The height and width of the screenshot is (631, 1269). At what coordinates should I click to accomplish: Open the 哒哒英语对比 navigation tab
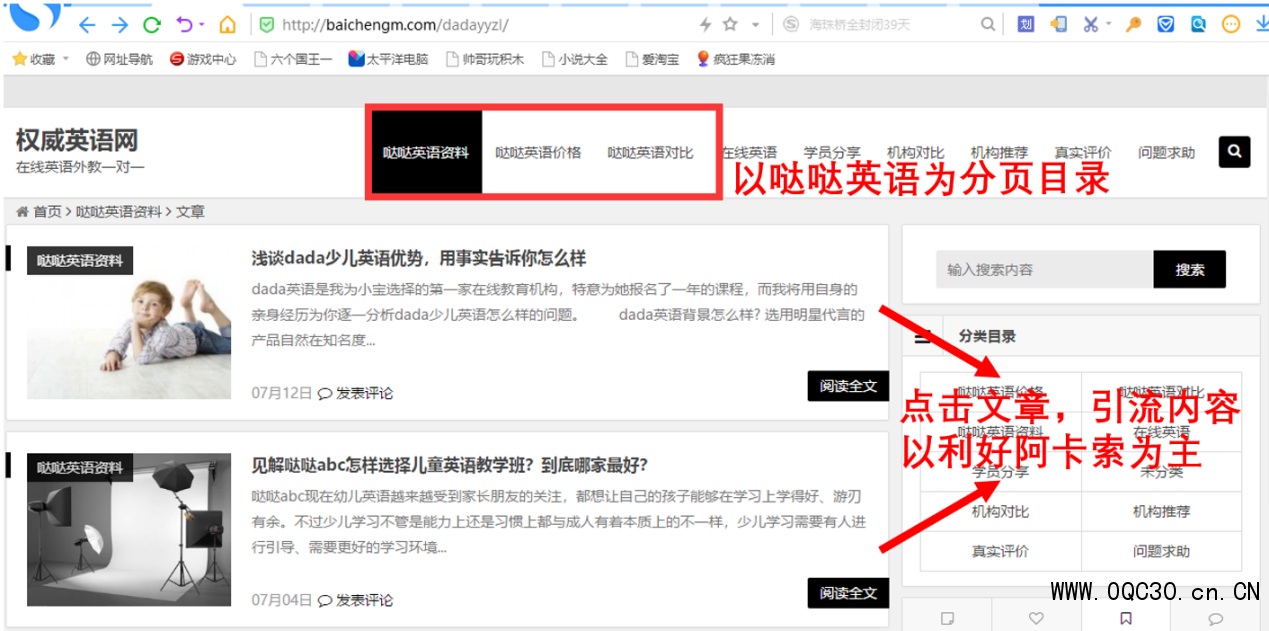tap(650, 153)
